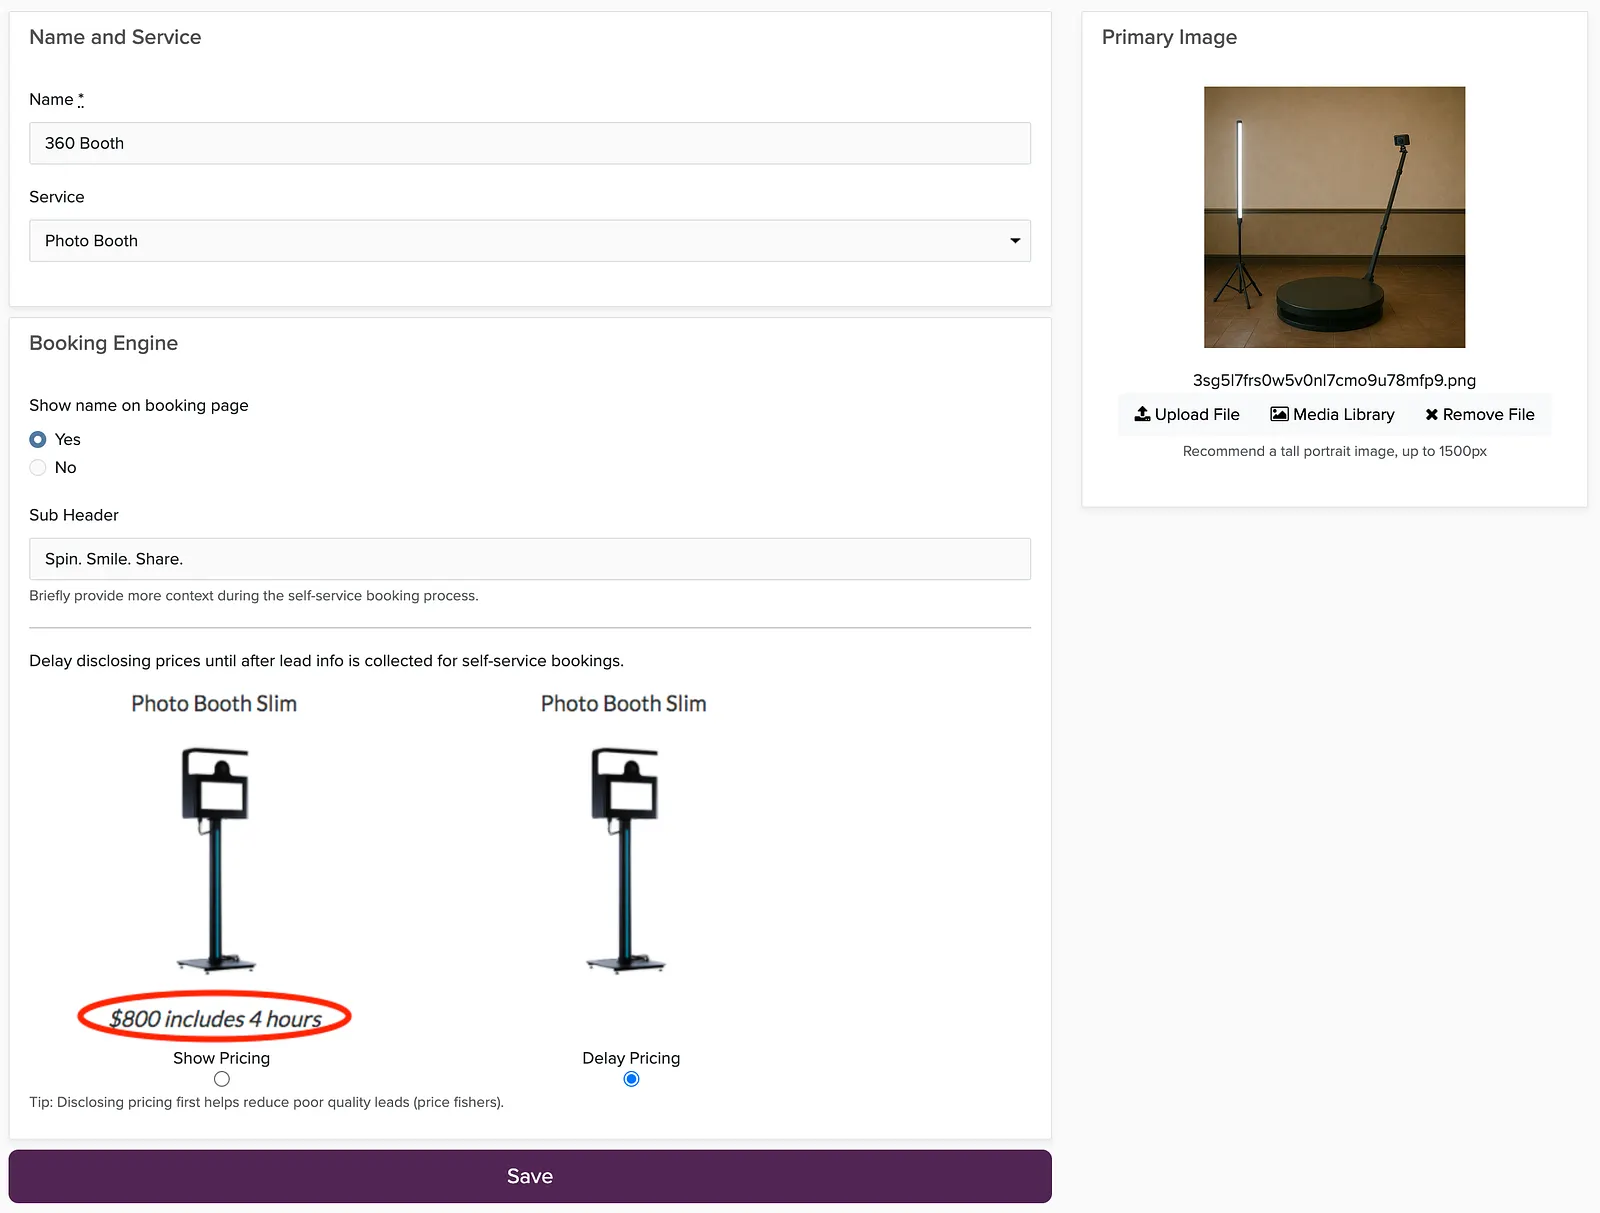Select Yes for show name on booking page
The width and height of the screenshot is (1600, 1213).
38,439
